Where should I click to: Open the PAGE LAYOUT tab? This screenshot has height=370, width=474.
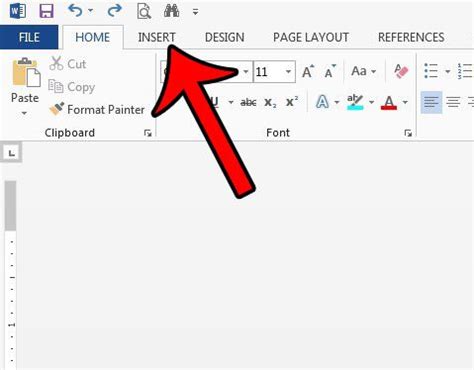coord(311,37)
